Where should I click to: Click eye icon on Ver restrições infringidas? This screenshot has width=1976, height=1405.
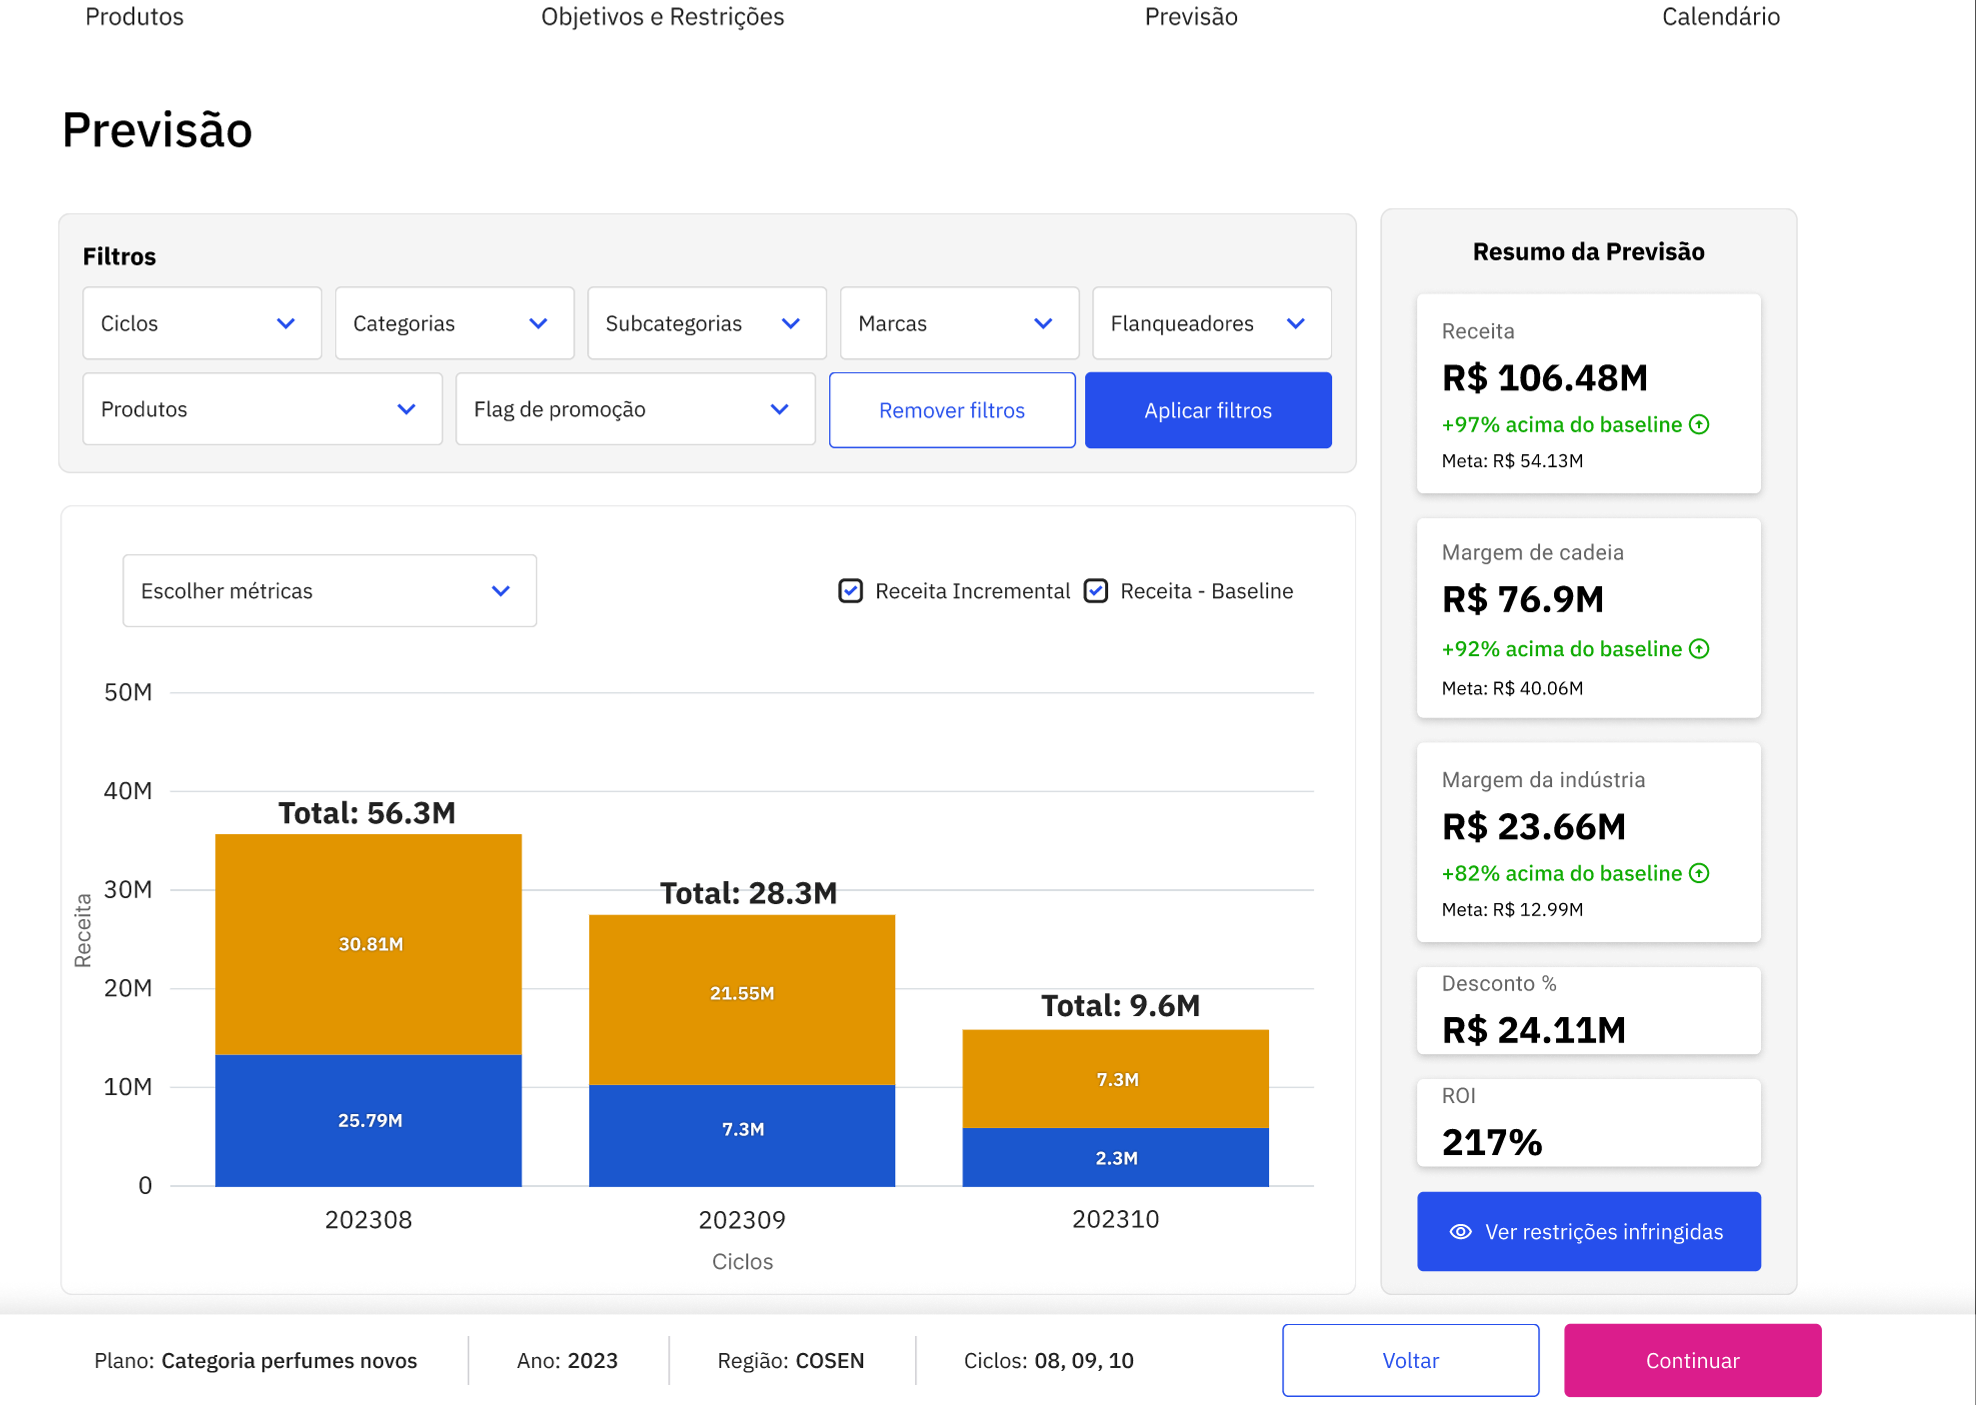[x=1460, y=1232]
